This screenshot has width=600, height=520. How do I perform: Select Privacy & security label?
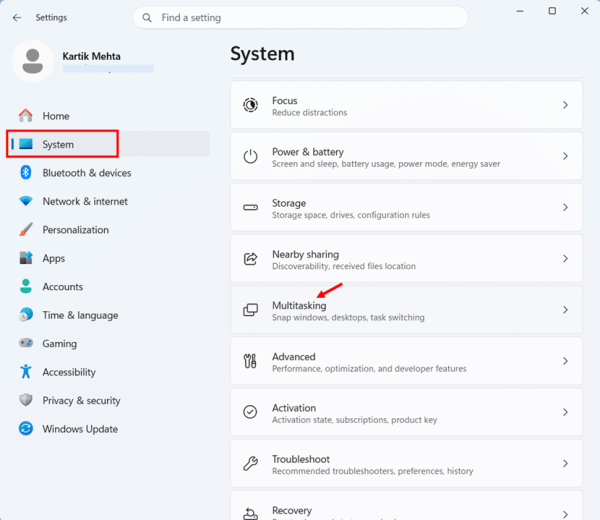point(82,400)
